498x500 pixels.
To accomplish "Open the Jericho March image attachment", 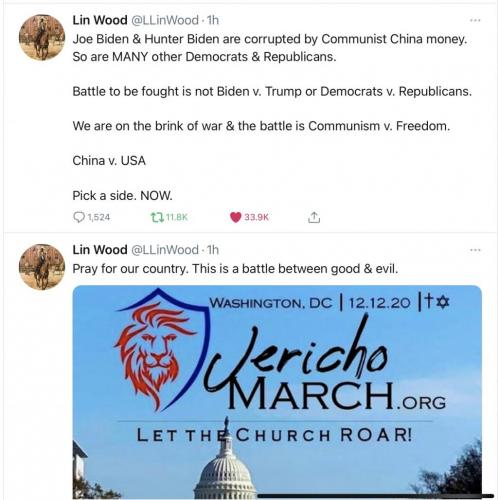I will 277,392.
